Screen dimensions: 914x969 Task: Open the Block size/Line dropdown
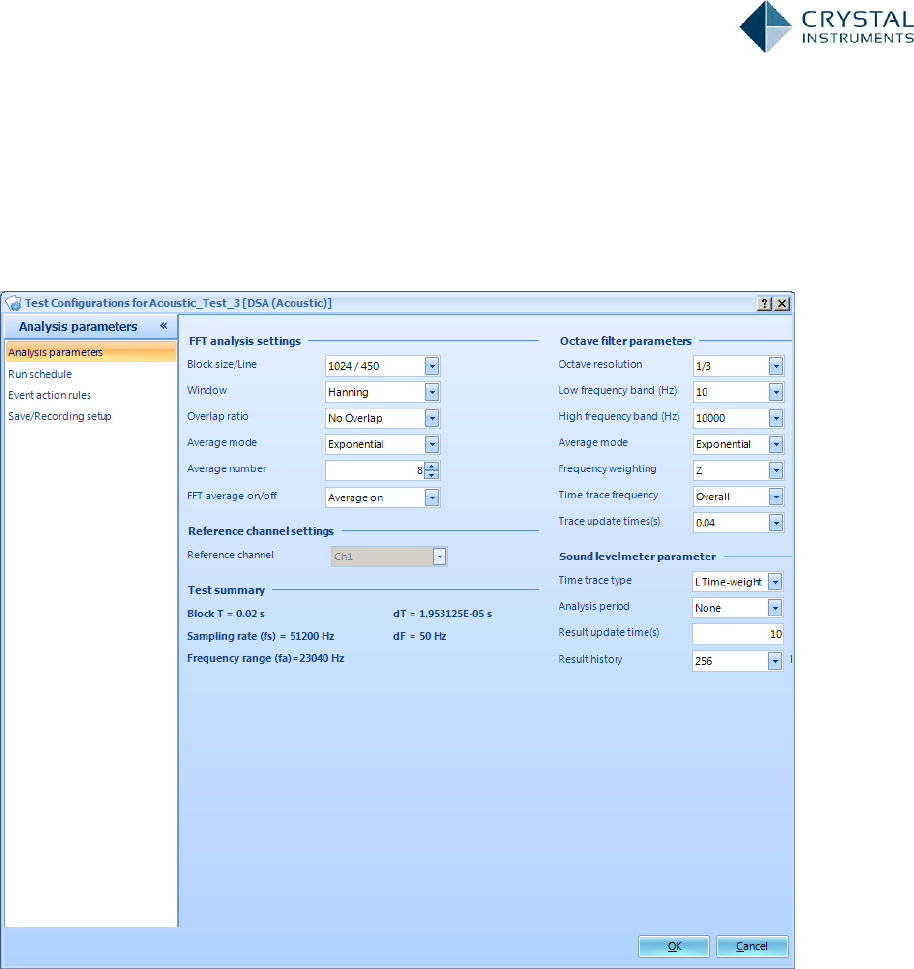(x=432, y=366)
